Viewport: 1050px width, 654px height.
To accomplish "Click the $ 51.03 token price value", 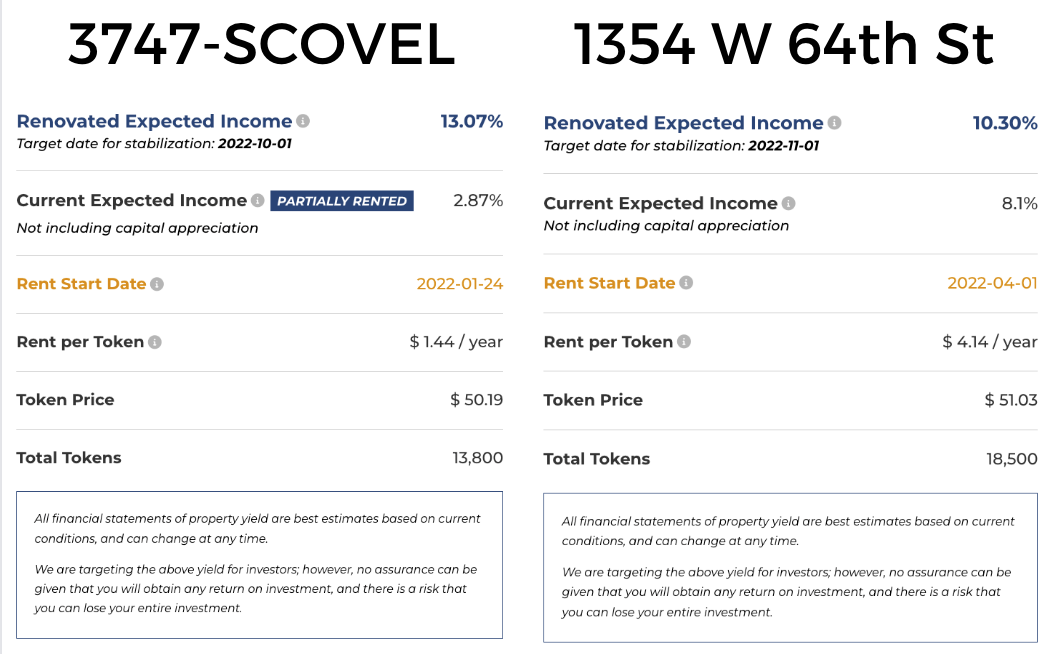I will click(x=1010, y=400).
